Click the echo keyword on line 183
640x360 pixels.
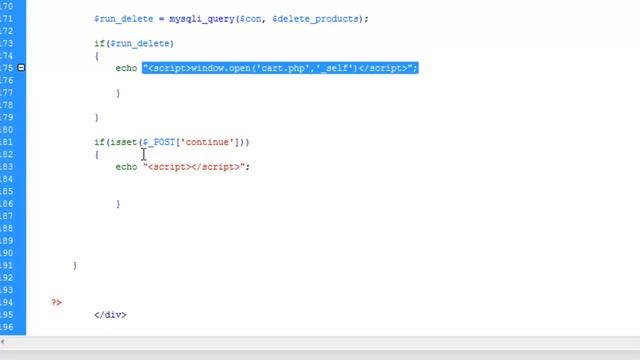[x=126, y=167]
